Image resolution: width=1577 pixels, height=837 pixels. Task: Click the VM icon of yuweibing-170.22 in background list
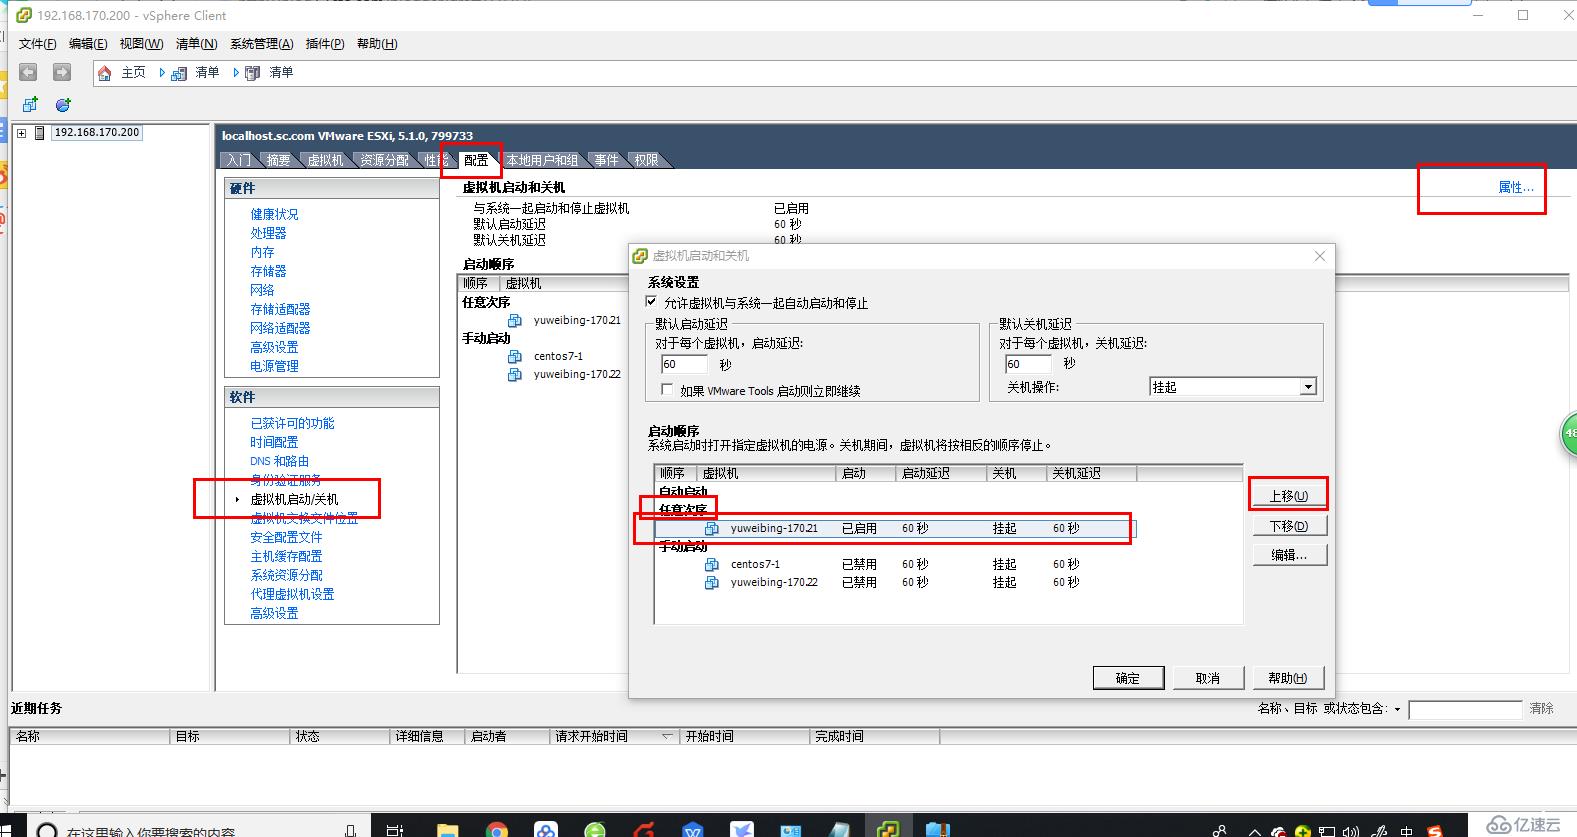[x=515, y=374]
